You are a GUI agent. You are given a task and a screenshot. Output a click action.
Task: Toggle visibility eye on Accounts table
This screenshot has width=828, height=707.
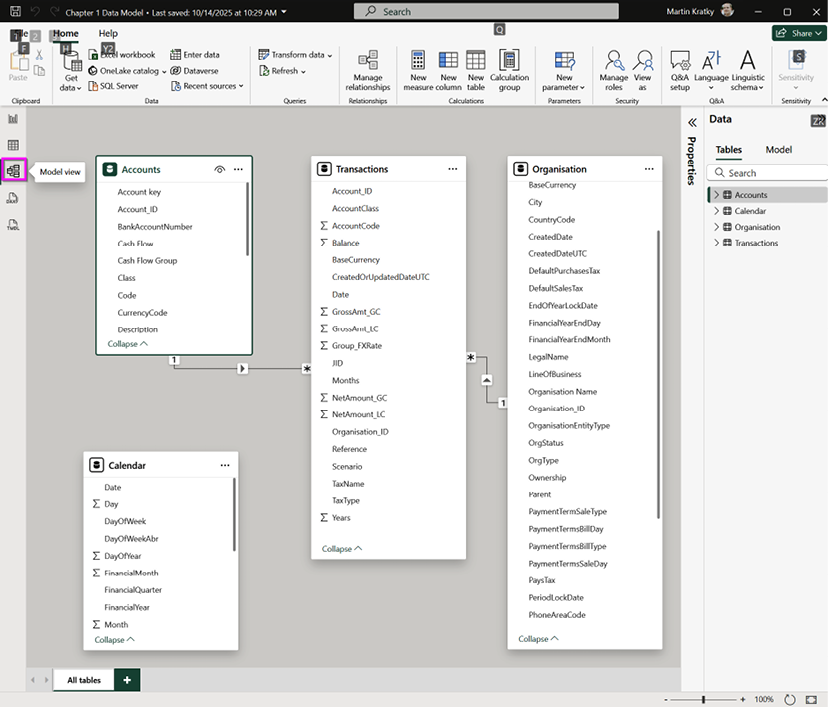pos(219,170)
